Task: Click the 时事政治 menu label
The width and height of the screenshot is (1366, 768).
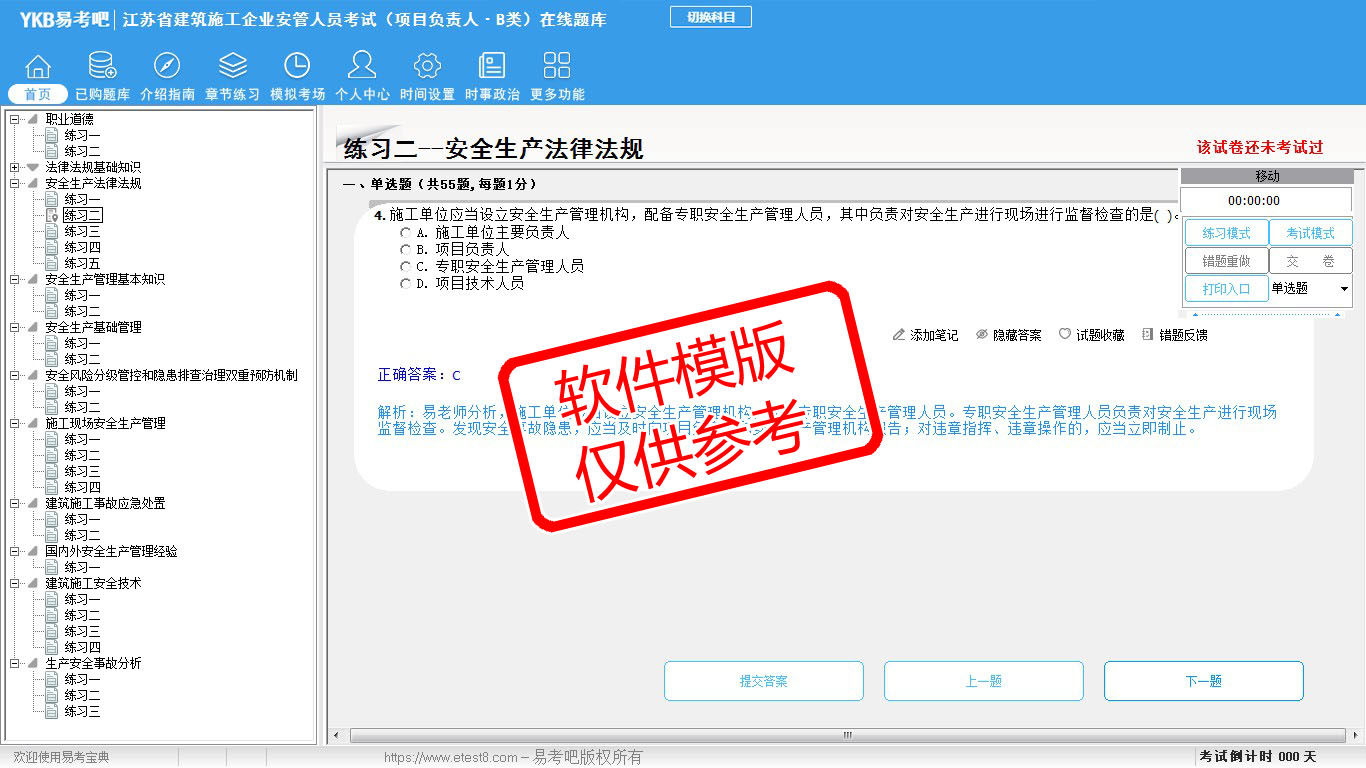Action: click(x=492, y=94)
